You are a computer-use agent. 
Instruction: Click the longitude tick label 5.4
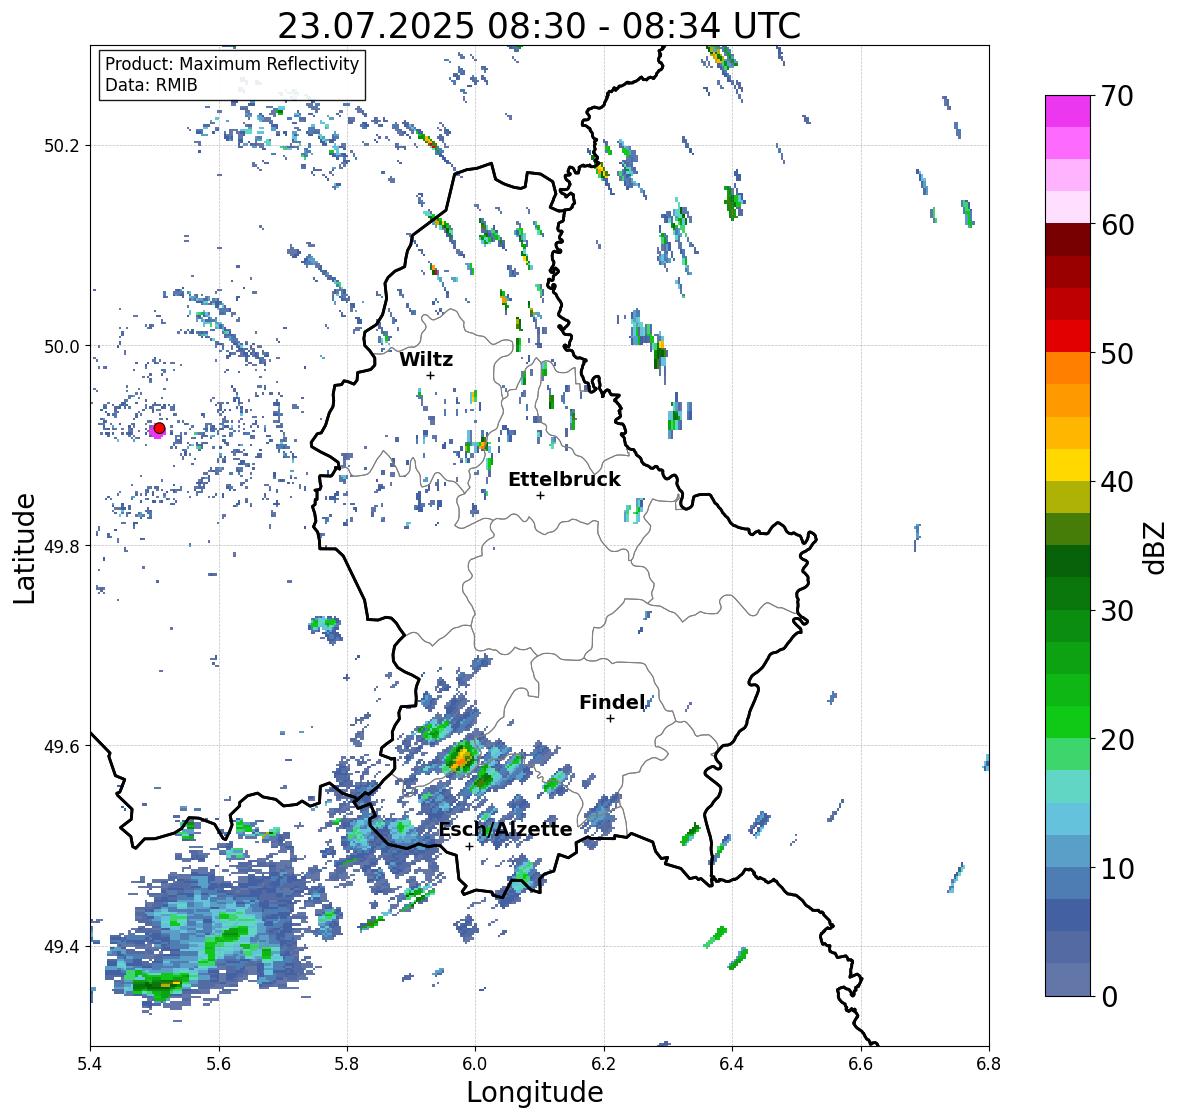point(90,1063)
